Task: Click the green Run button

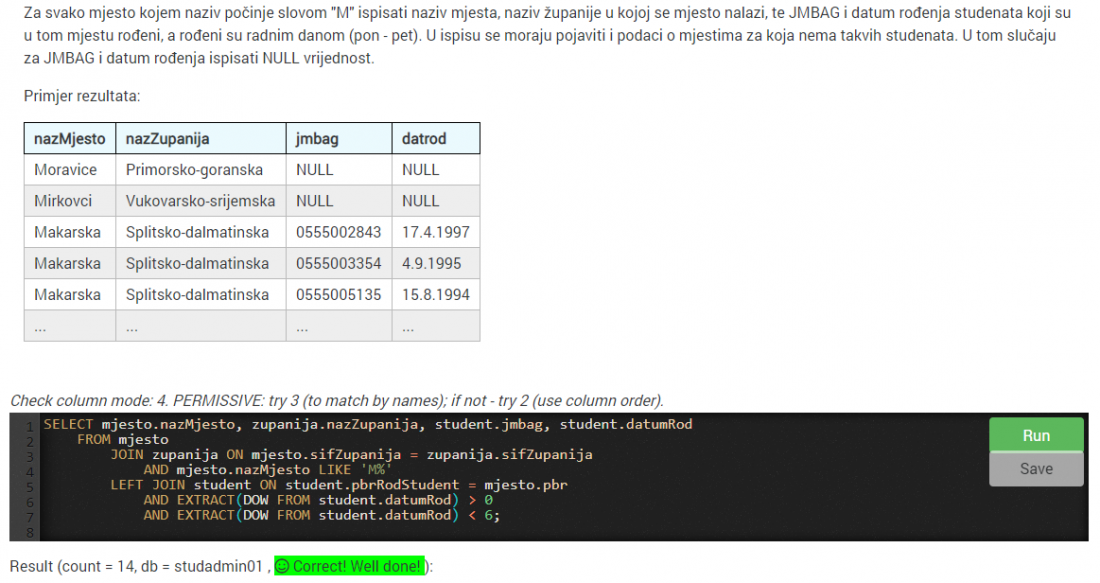Action: tap(1036, 435)
